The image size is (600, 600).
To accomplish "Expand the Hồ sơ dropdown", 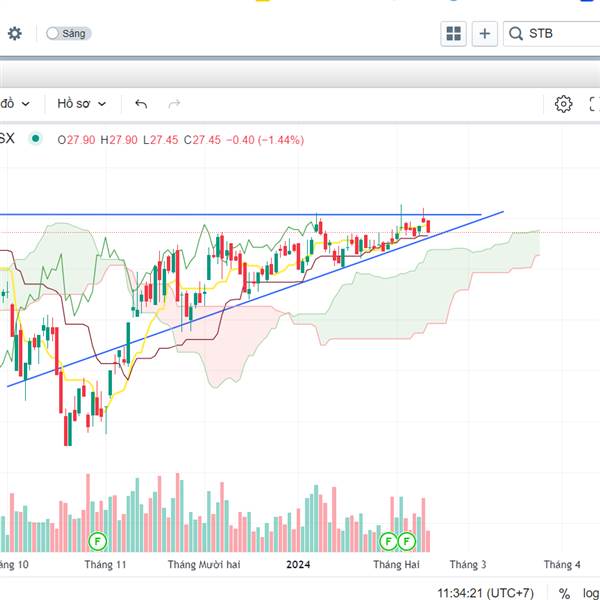I will click(x=81, y=104).
